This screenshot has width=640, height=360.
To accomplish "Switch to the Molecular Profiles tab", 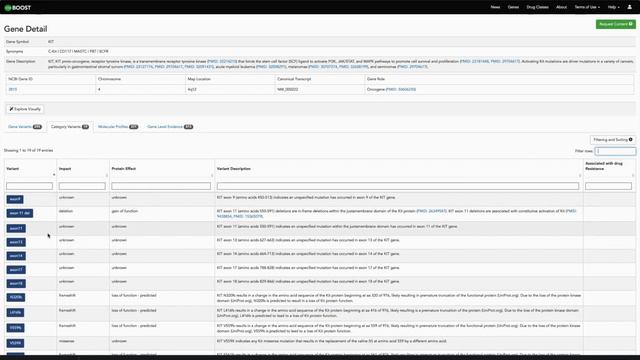I will (x=118, y=127).
